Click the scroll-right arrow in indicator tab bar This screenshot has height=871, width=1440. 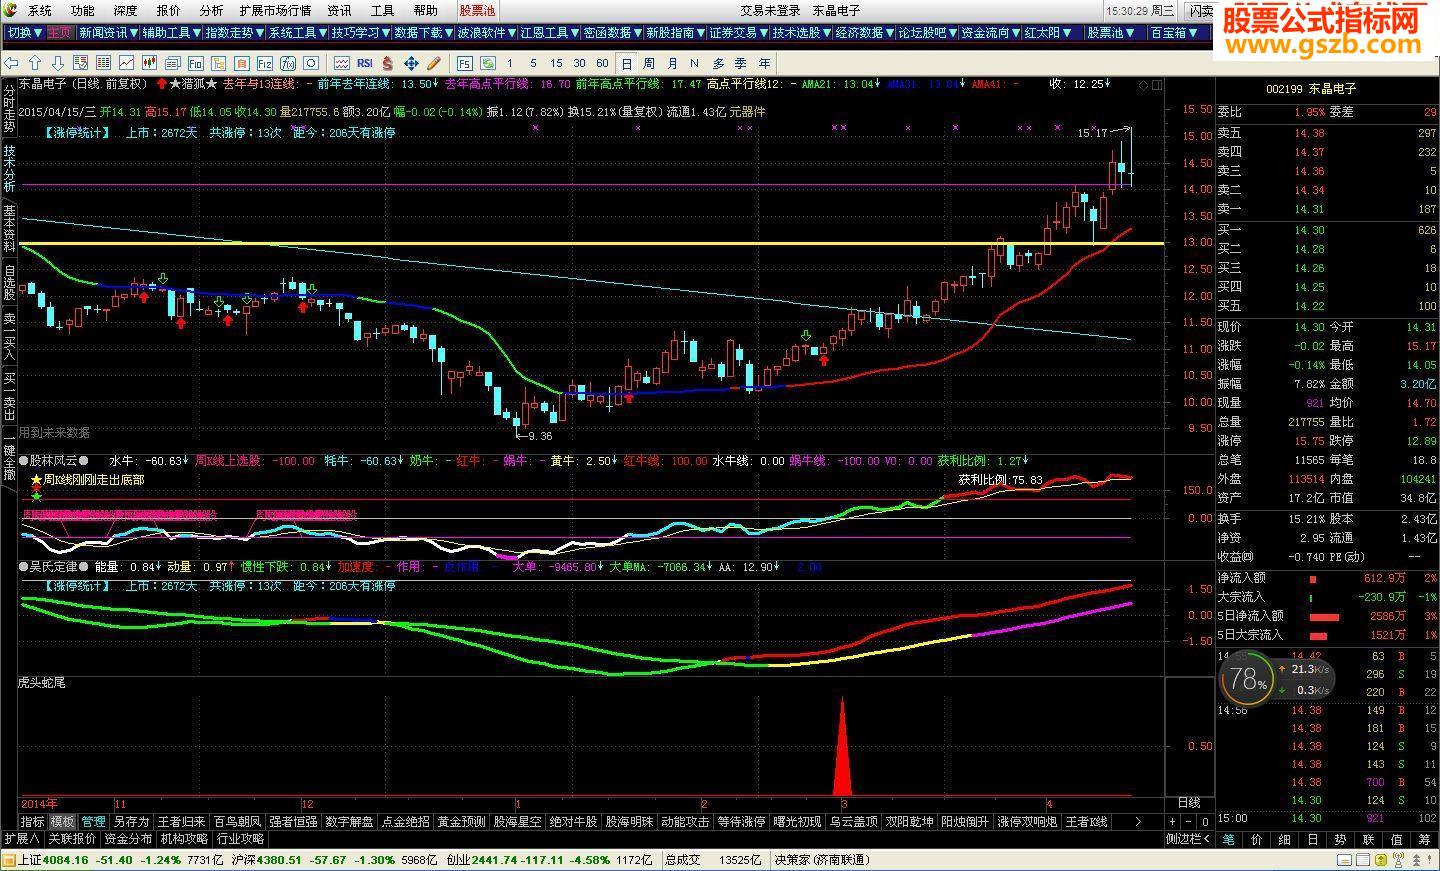click(x=1138, y=822)
